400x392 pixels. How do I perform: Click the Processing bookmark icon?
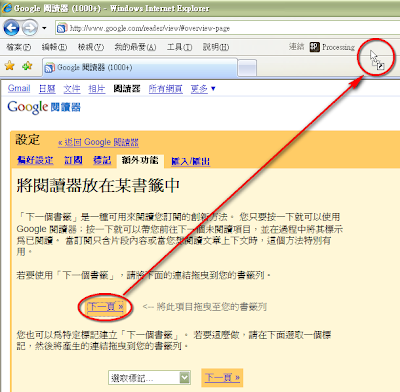[x=315, y=47]
